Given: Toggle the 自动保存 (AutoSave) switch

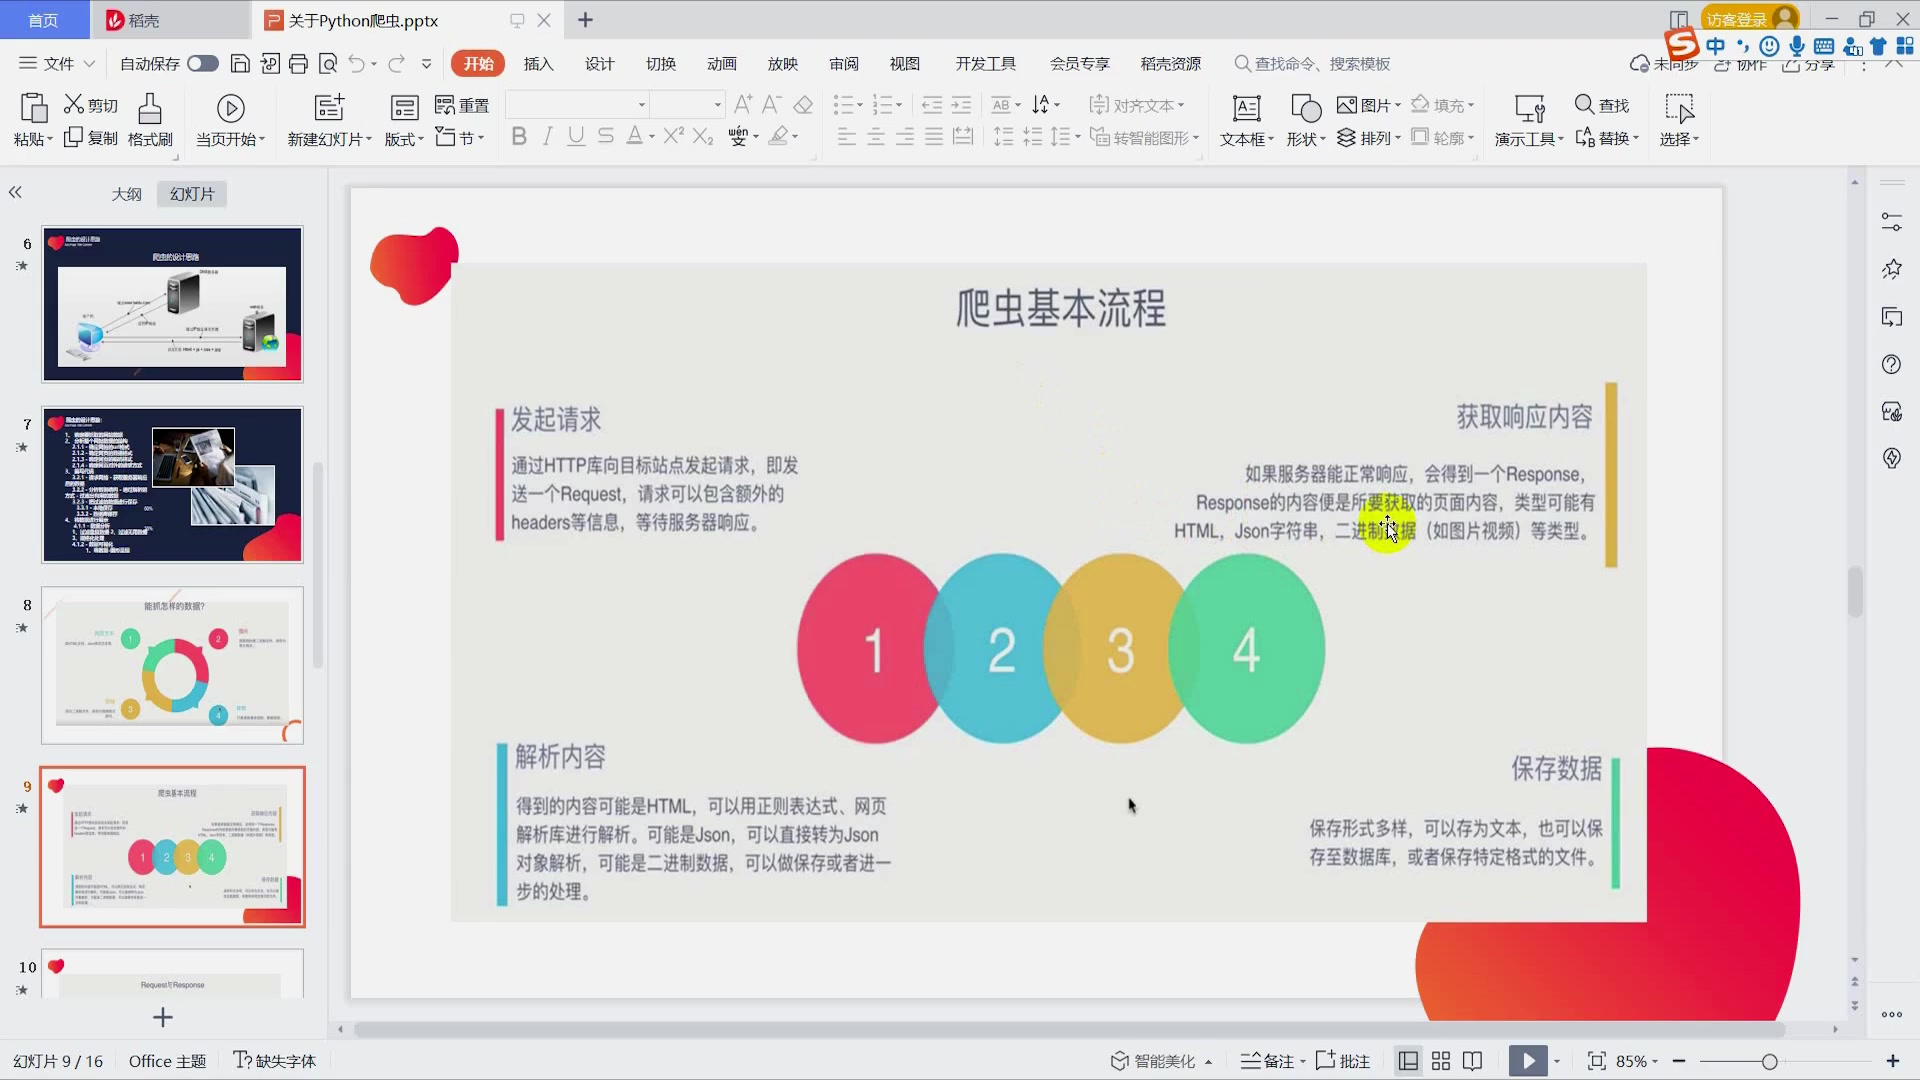Looking at the screenshot, I should 202,63.
